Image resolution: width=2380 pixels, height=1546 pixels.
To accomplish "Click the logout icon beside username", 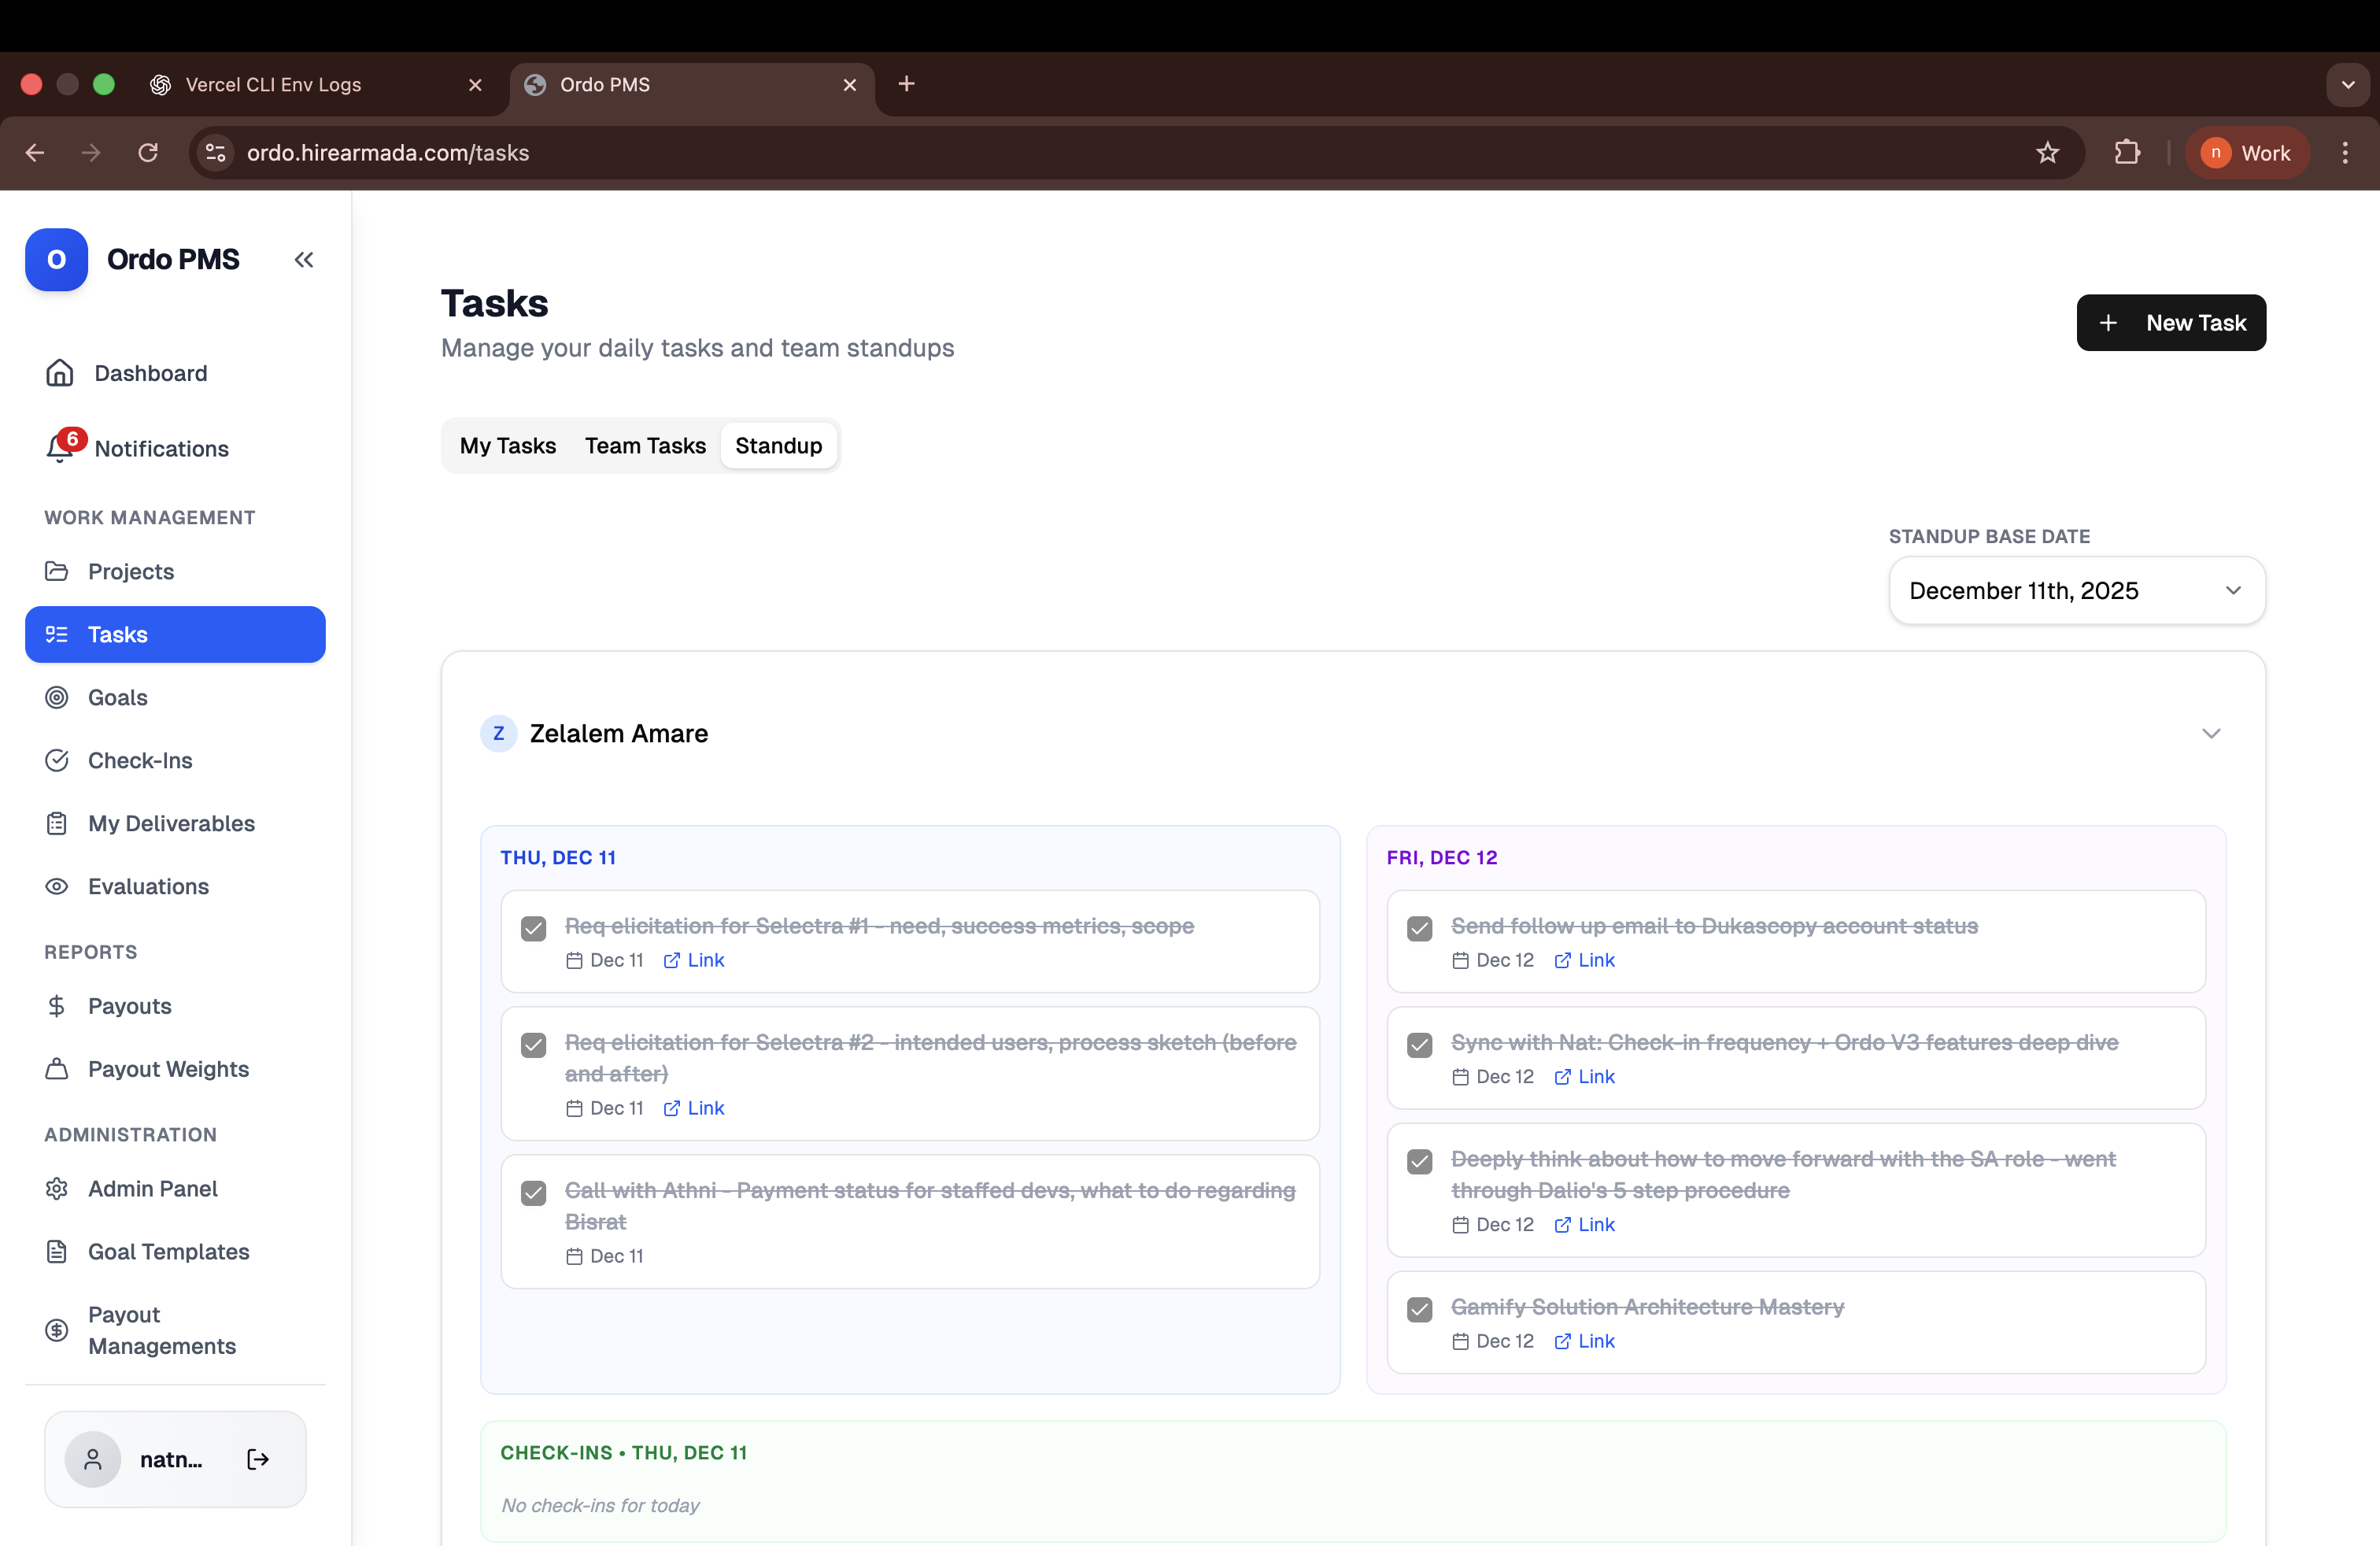I will [257, 1459].
